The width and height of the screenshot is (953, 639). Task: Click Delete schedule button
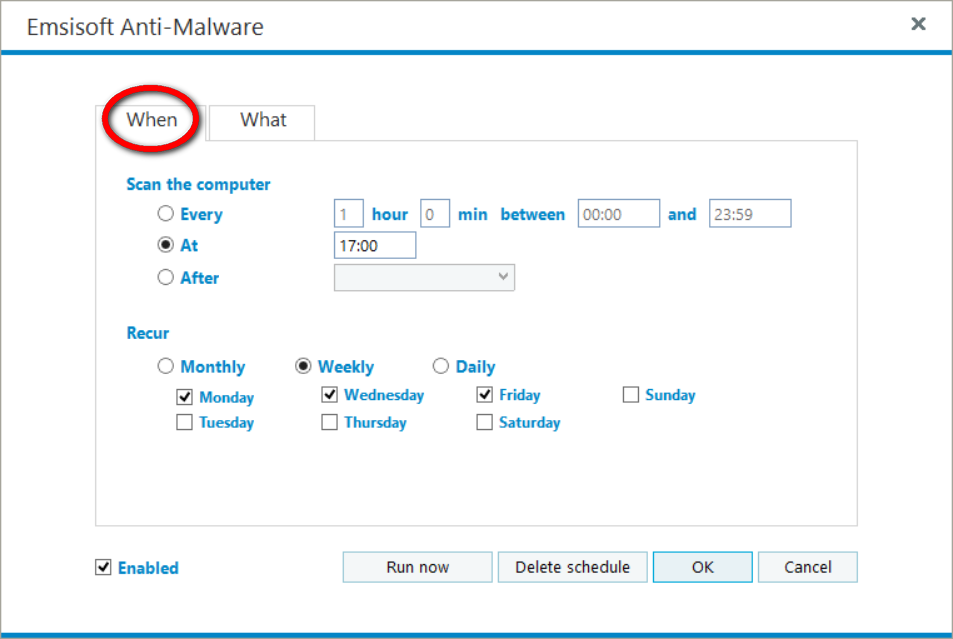[573, 567]
